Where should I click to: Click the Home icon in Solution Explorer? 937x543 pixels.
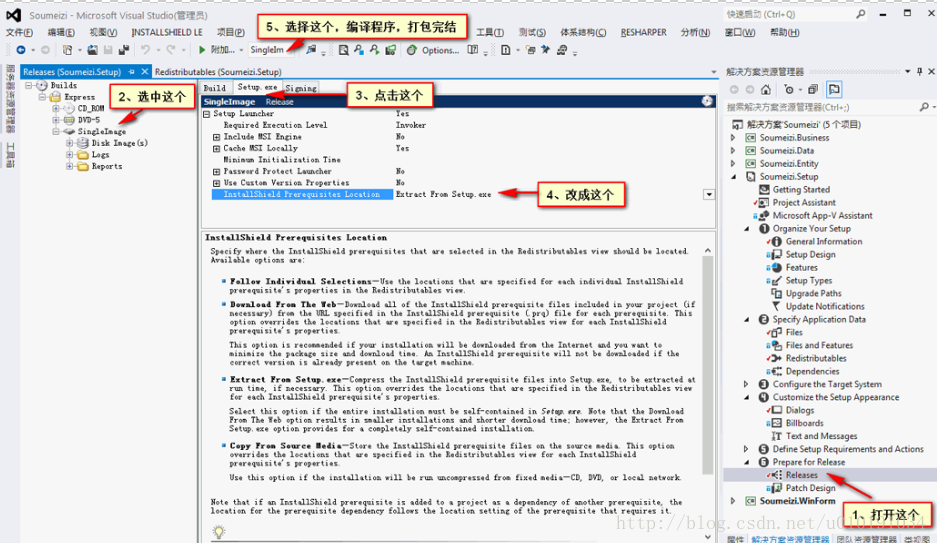[x=765, y=90]
